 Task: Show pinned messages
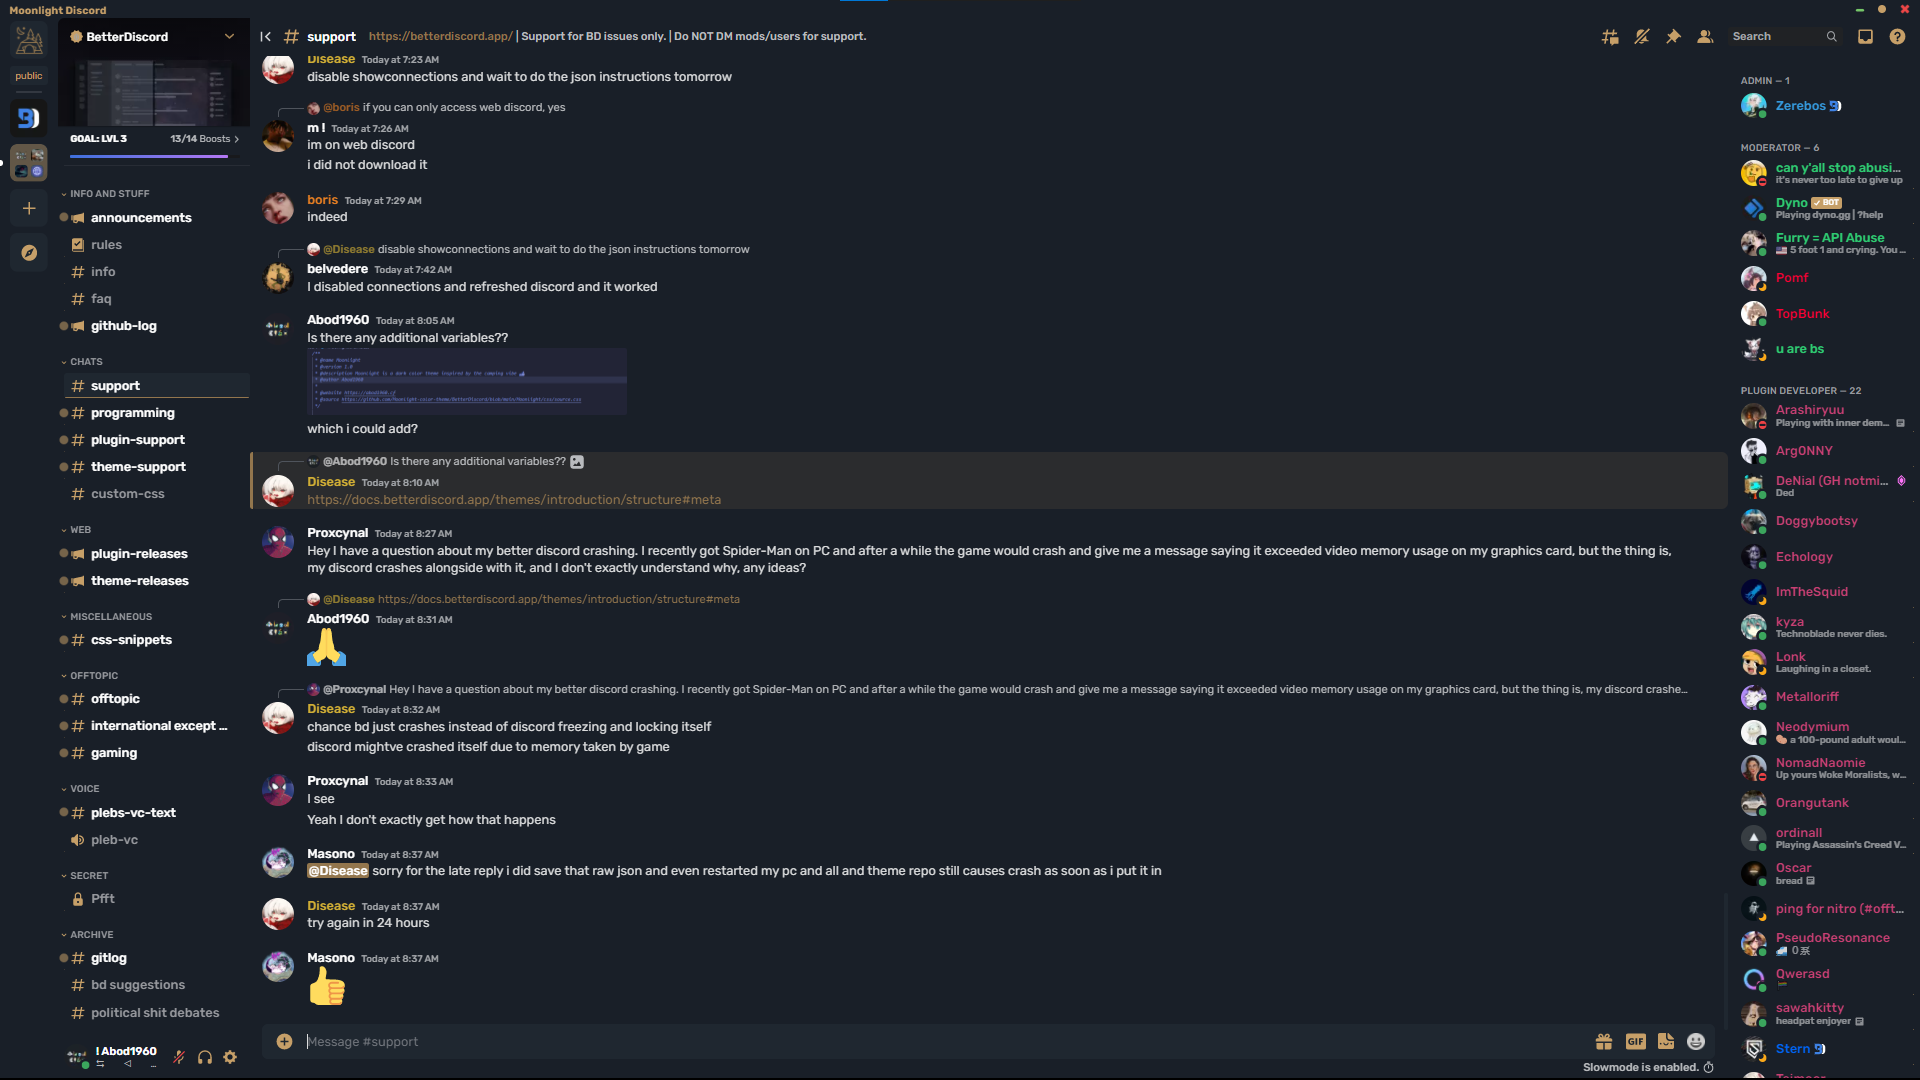pyautogui.click(x=1673, y=37)
